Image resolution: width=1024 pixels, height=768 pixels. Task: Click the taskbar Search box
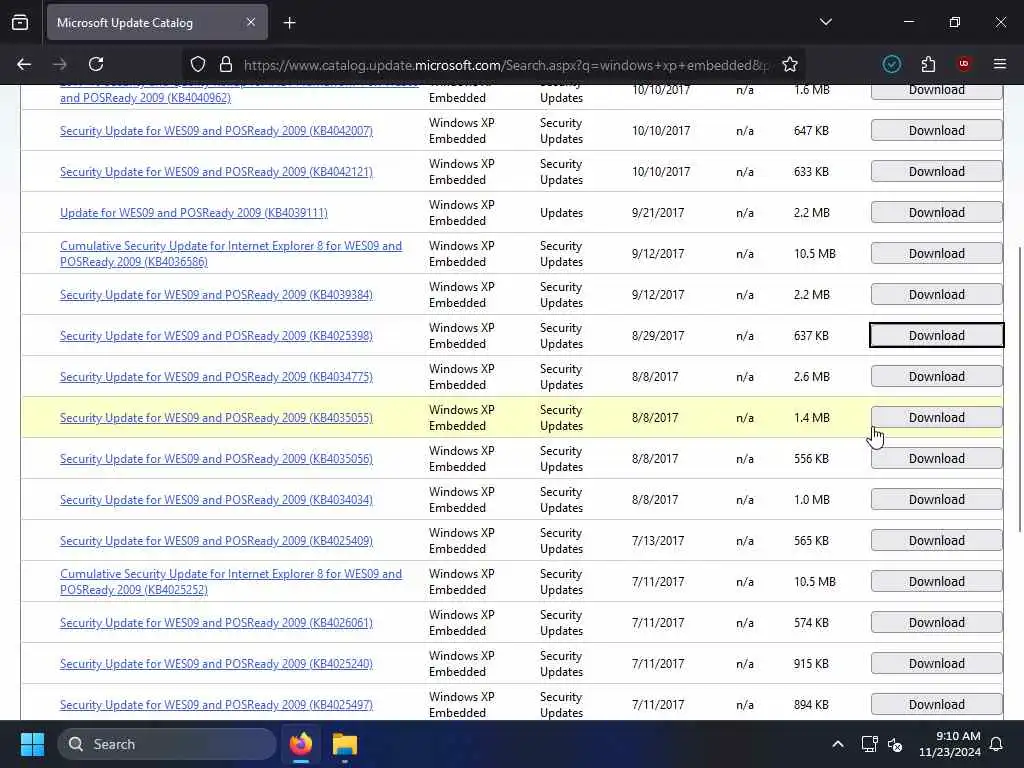[167, 744]
